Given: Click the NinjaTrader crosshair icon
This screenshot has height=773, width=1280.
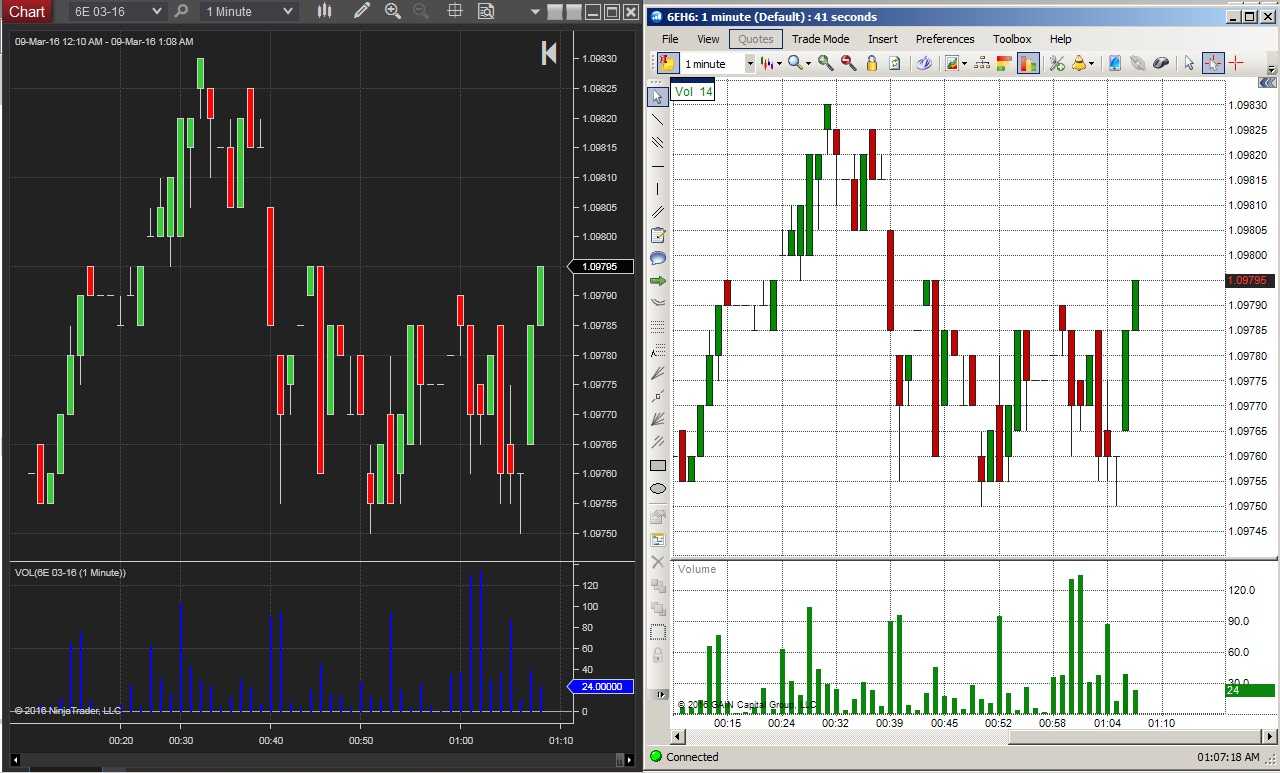Looking at the screenshot, I should click(455, 11).
